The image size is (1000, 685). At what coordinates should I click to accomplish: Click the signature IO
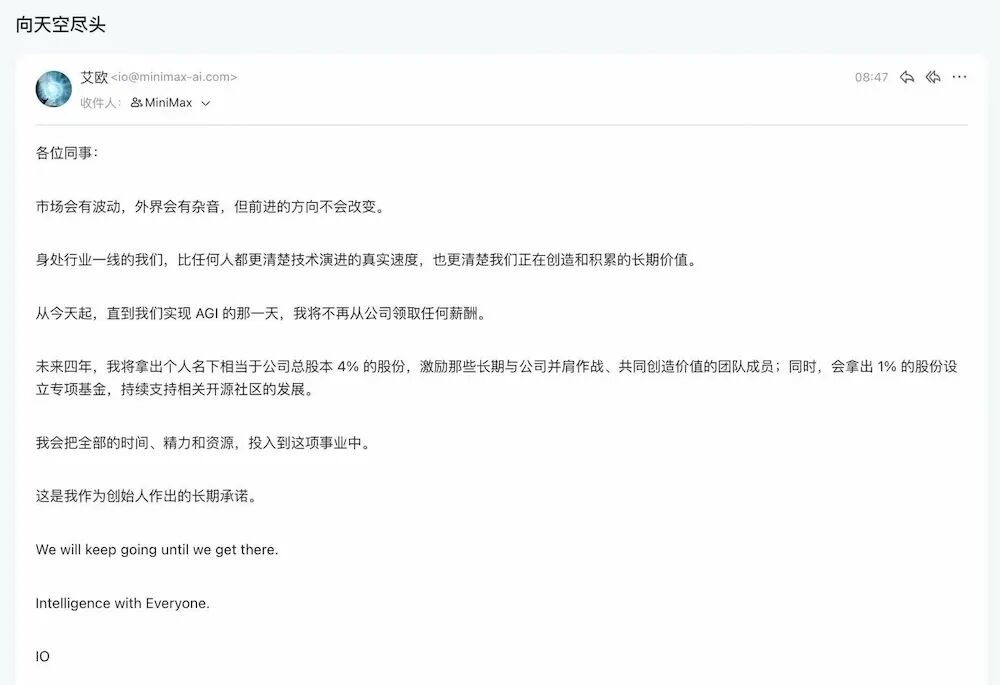(x=43, y=656)
